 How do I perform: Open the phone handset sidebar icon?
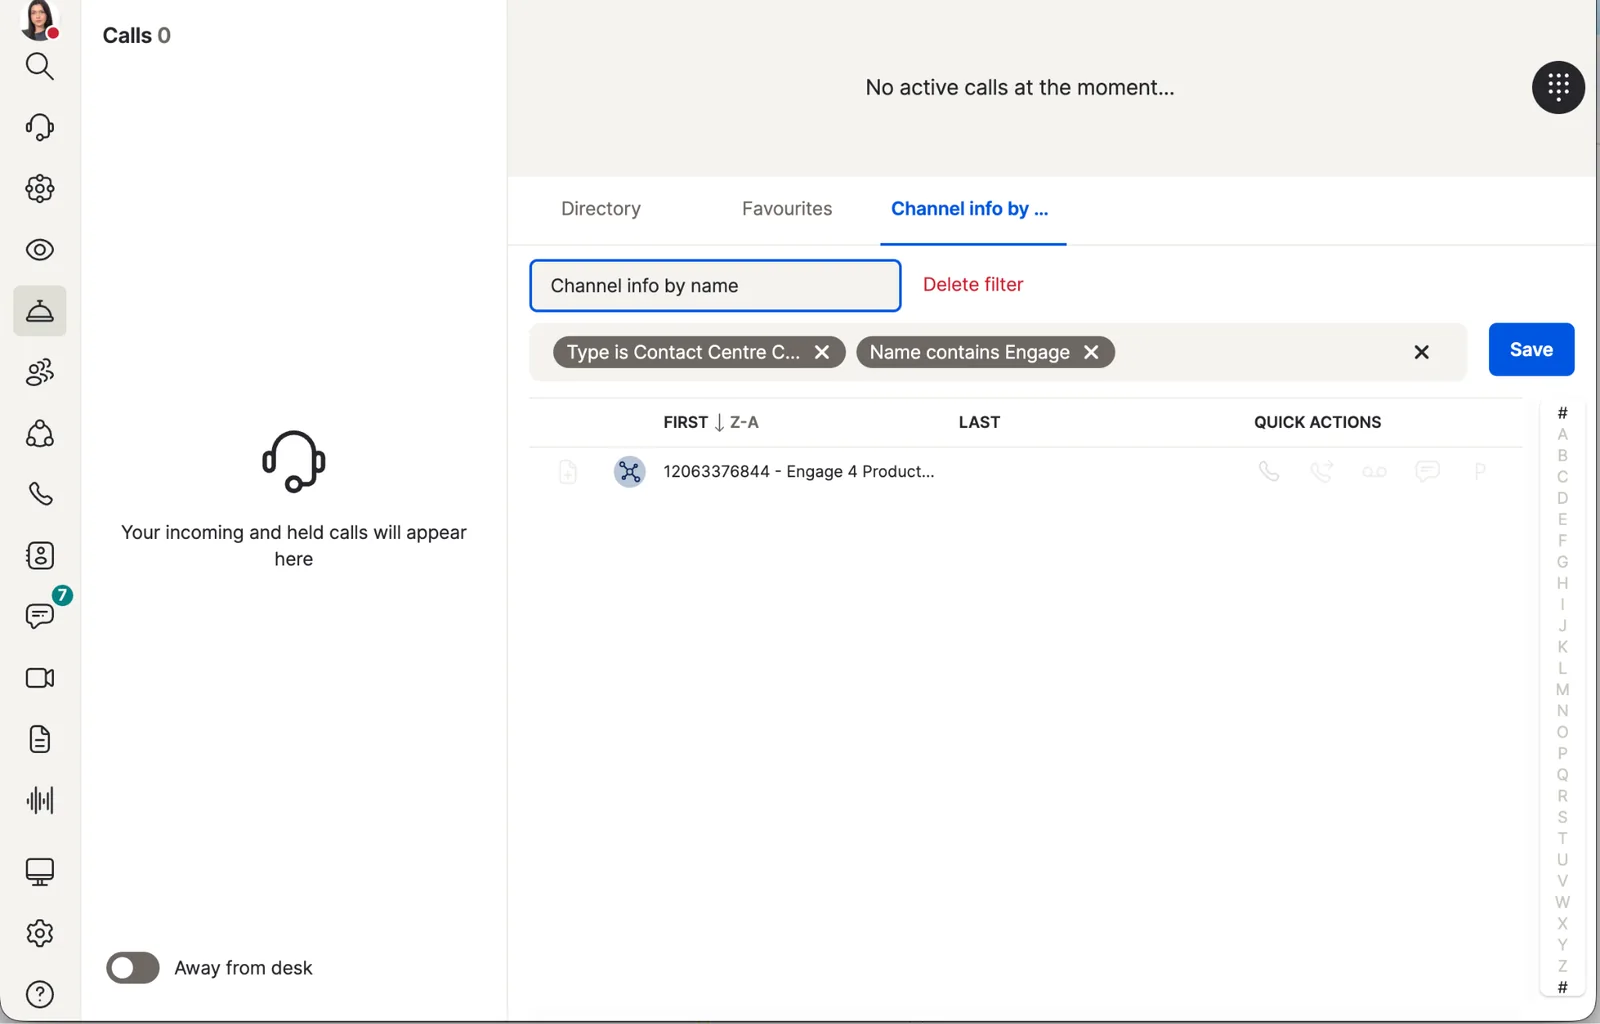39,494
